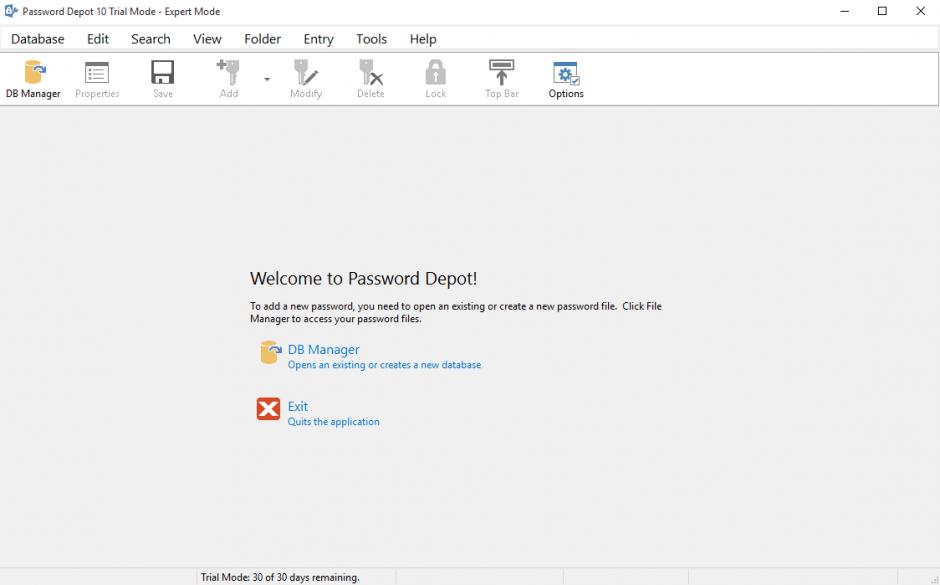Open the Entry menu
The image size is (940, 585).
point(318,39)
